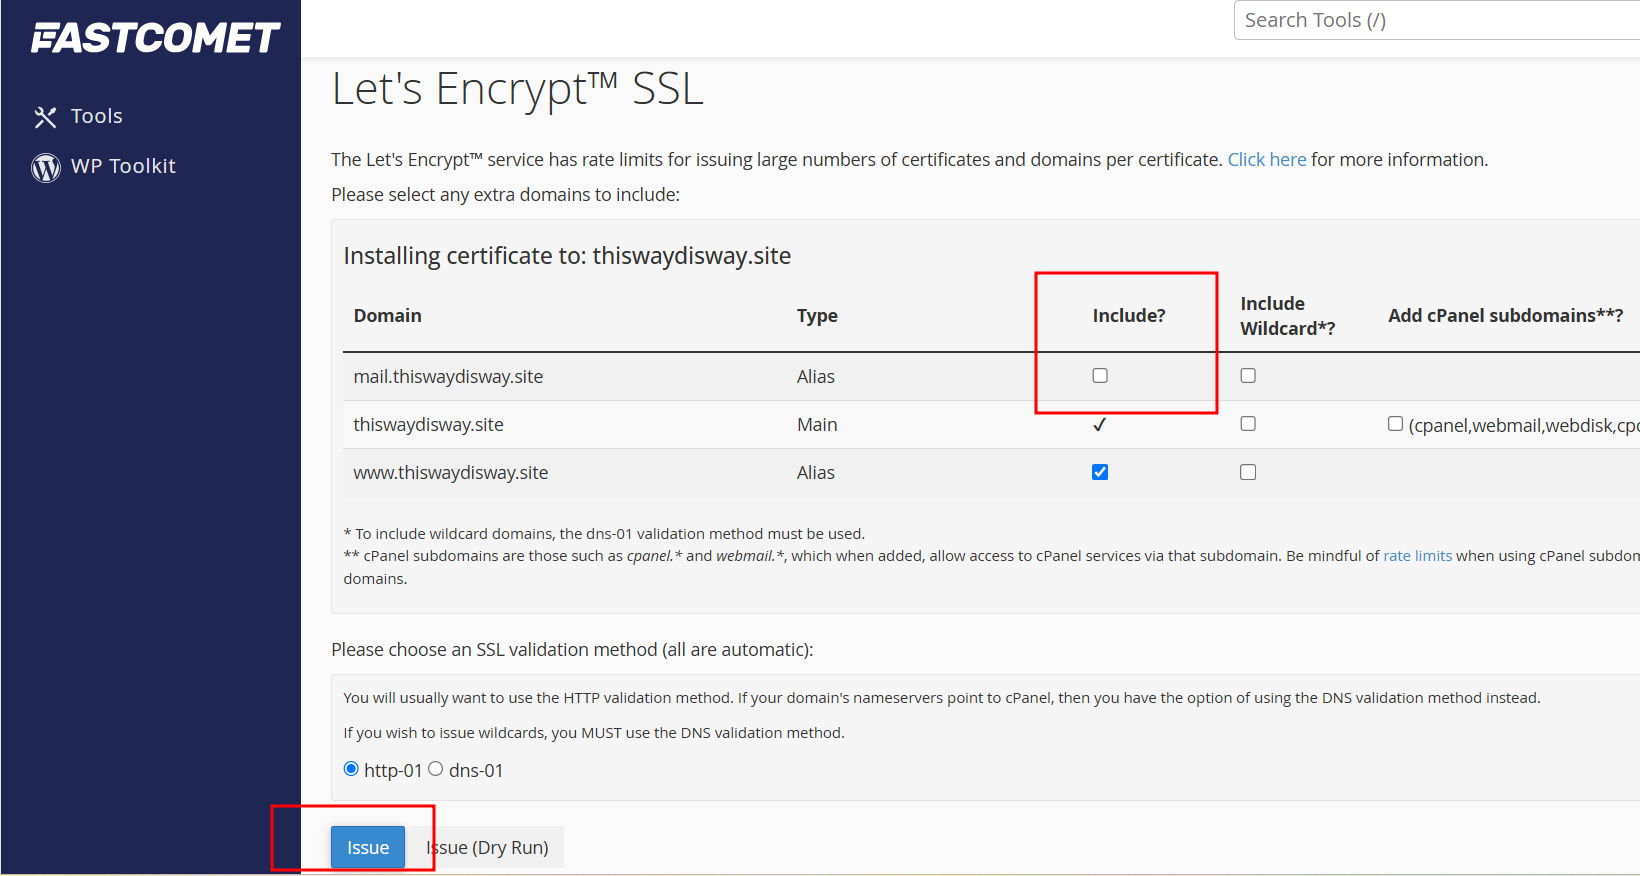Click the thiswaydisway.site domain cell
The width and height of the screenshot is (1640, 876).
(x=428, y=425)
